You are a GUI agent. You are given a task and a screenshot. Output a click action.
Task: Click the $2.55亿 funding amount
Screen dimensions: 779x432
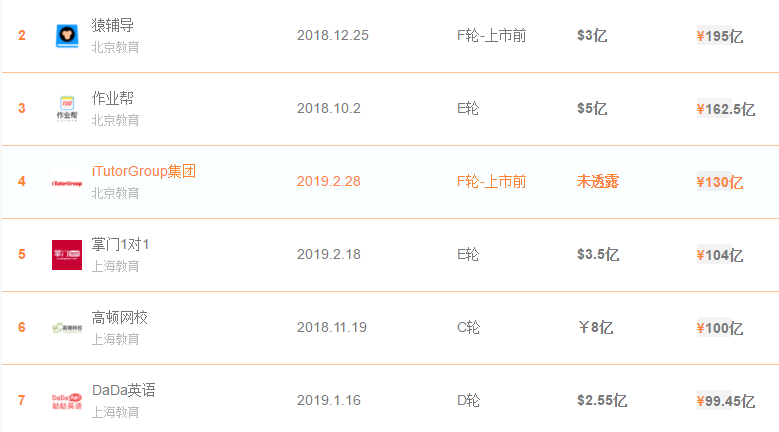tap(602, 400)
